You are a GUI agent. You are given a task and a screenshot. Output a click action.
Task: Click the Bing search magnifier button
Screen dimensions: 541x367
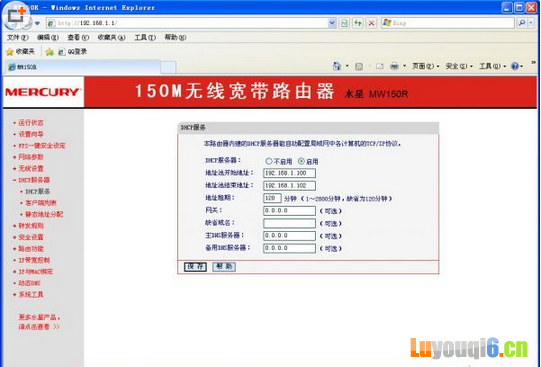click(x=522, y=23)
